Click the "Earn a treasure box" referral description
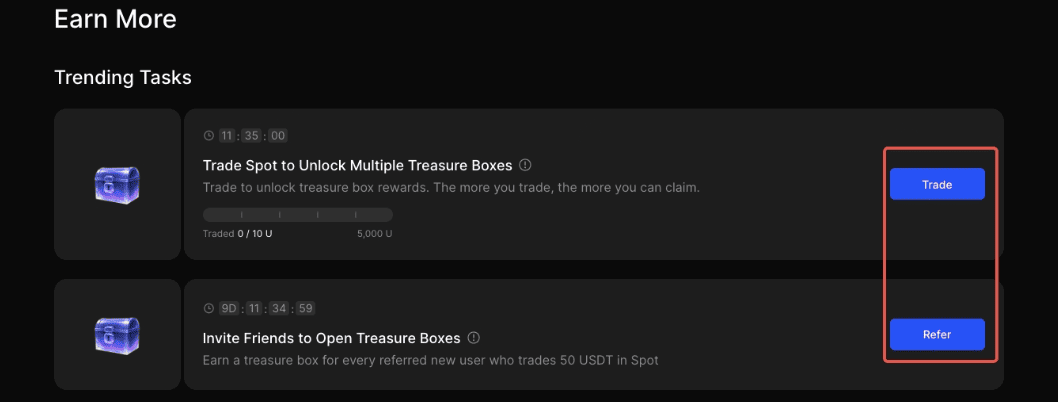 point(430,359)
